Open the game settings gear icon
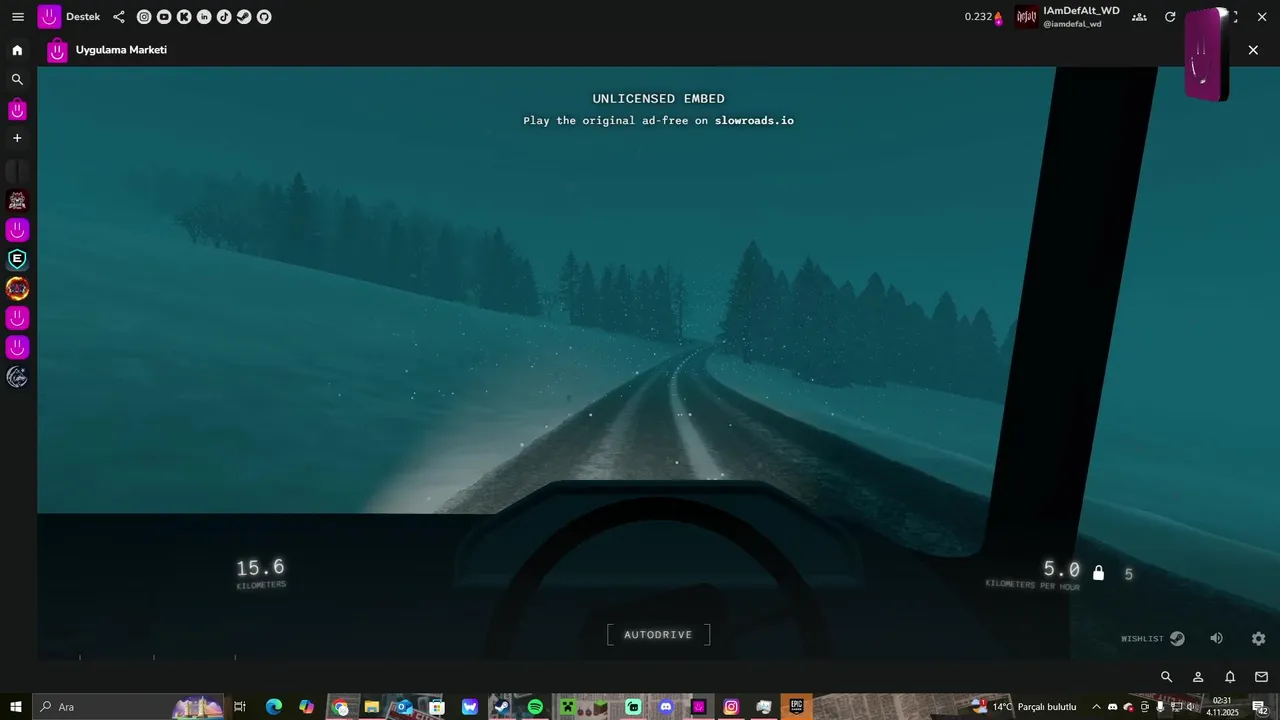 coord(1259,638)
